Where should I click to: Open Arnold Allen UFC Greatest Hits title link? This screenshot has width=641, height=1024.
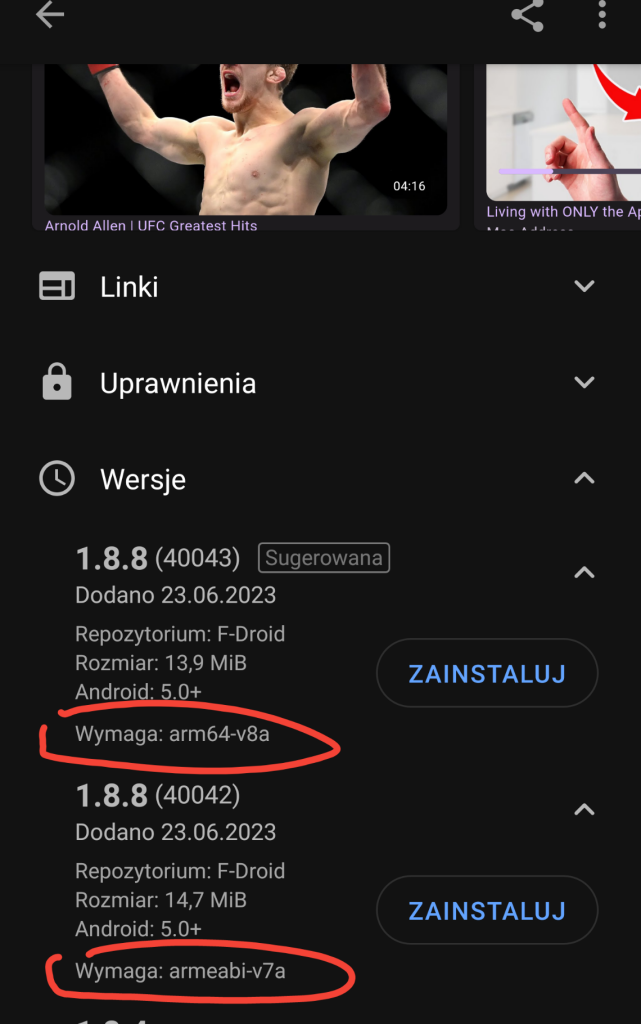[151, 225]
